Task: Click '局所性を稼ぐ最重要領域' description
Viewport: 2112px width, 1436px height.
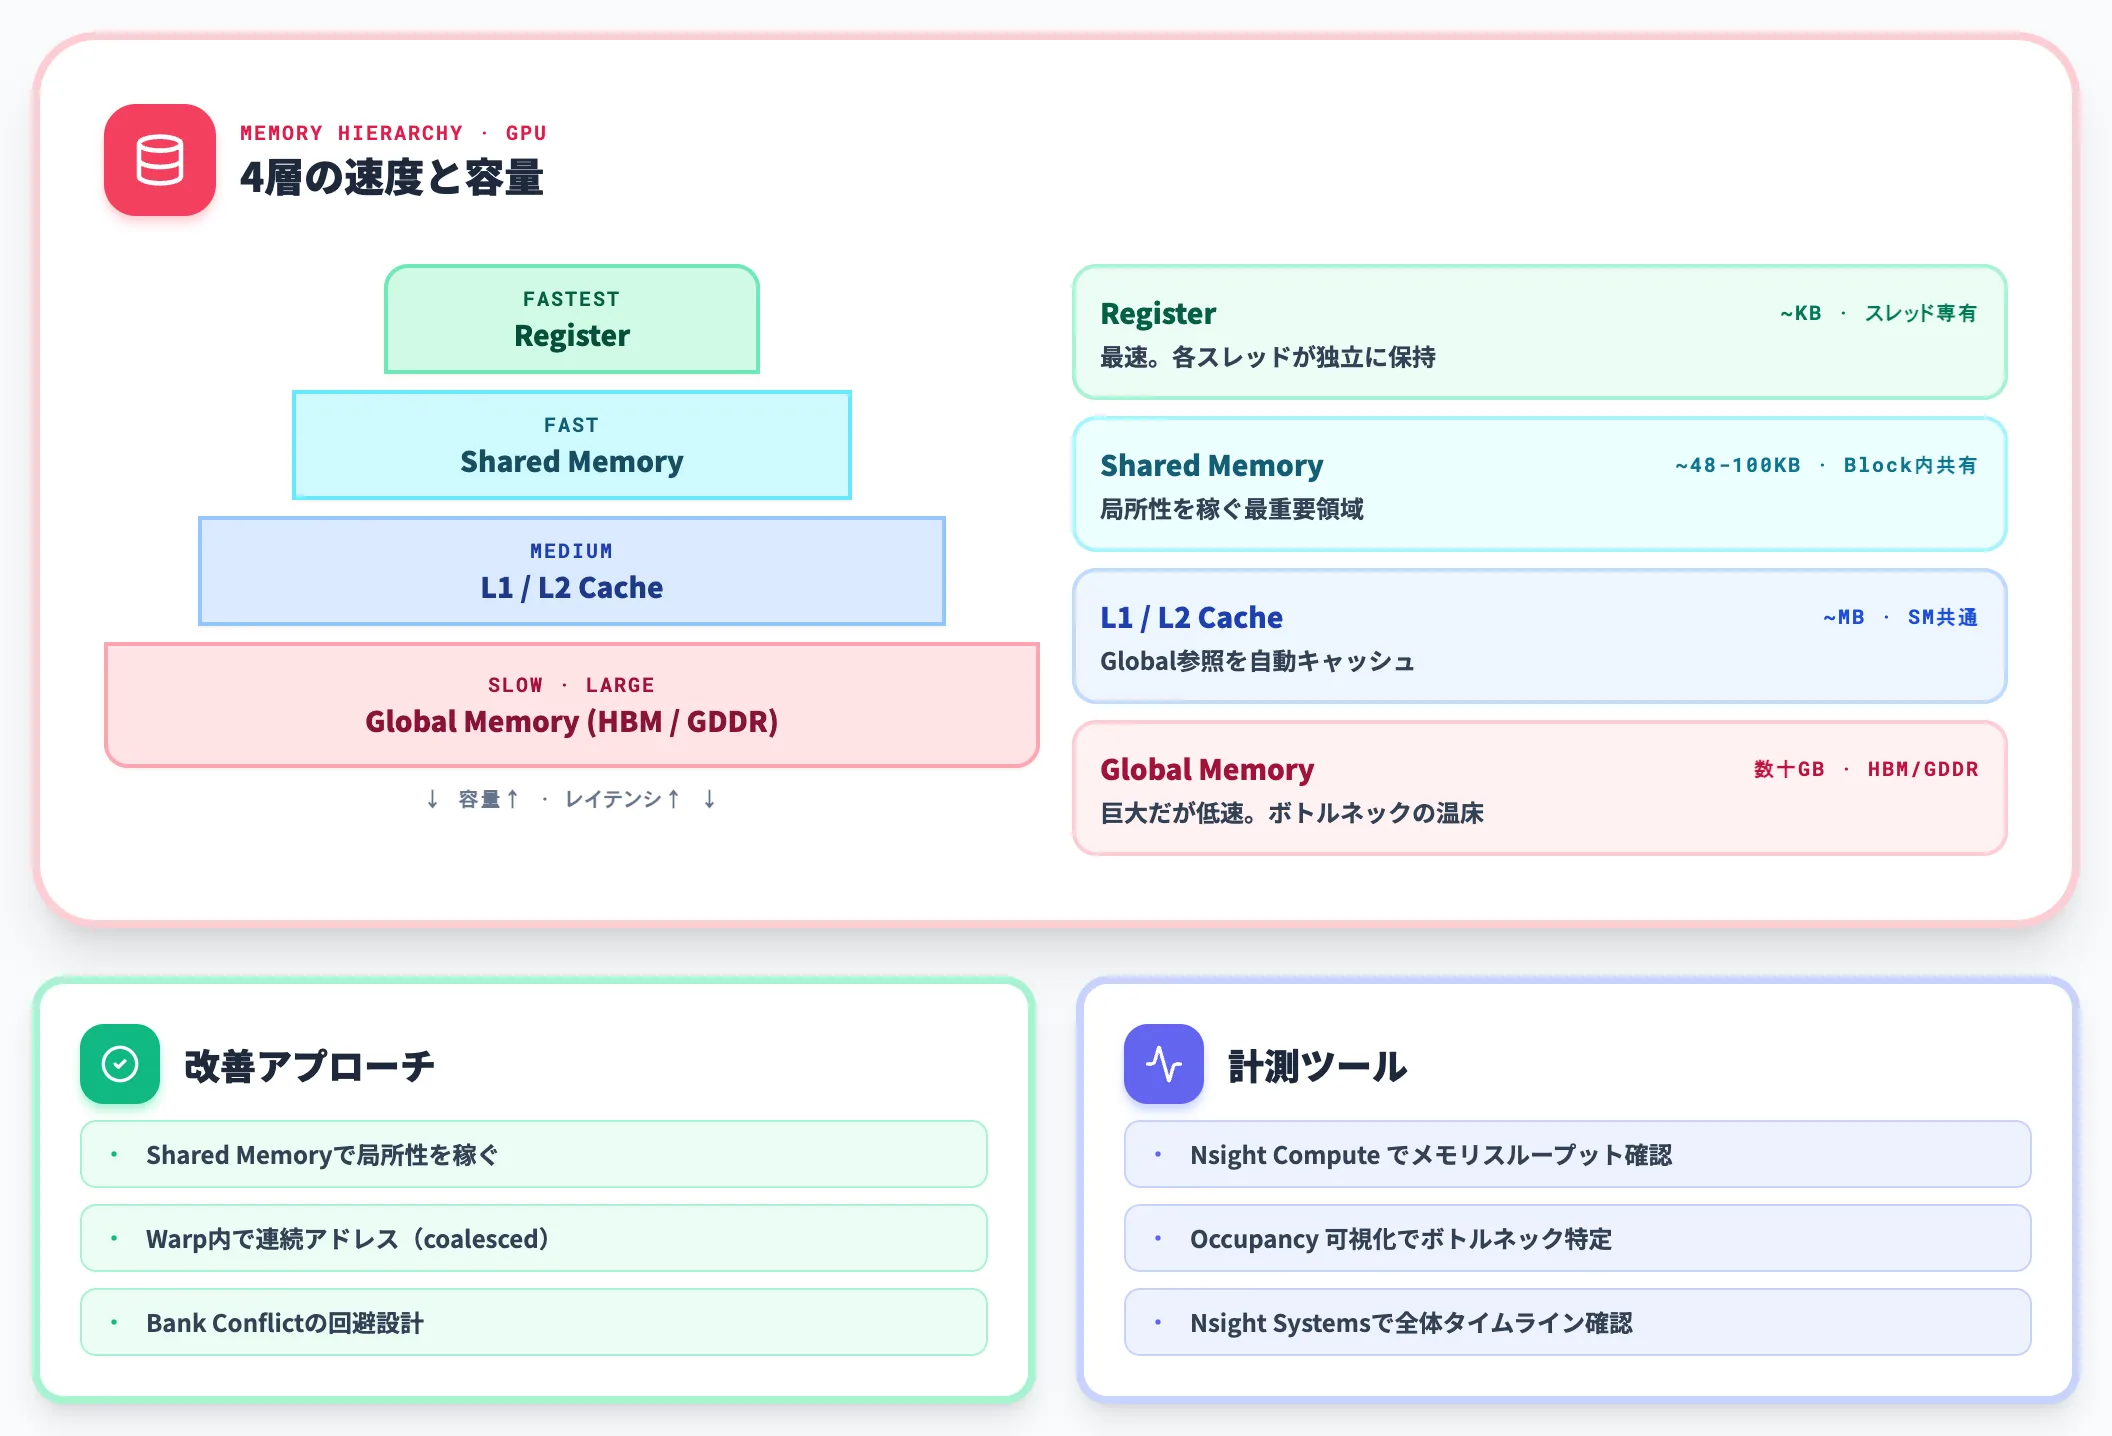Action: tap(1232, 509)
